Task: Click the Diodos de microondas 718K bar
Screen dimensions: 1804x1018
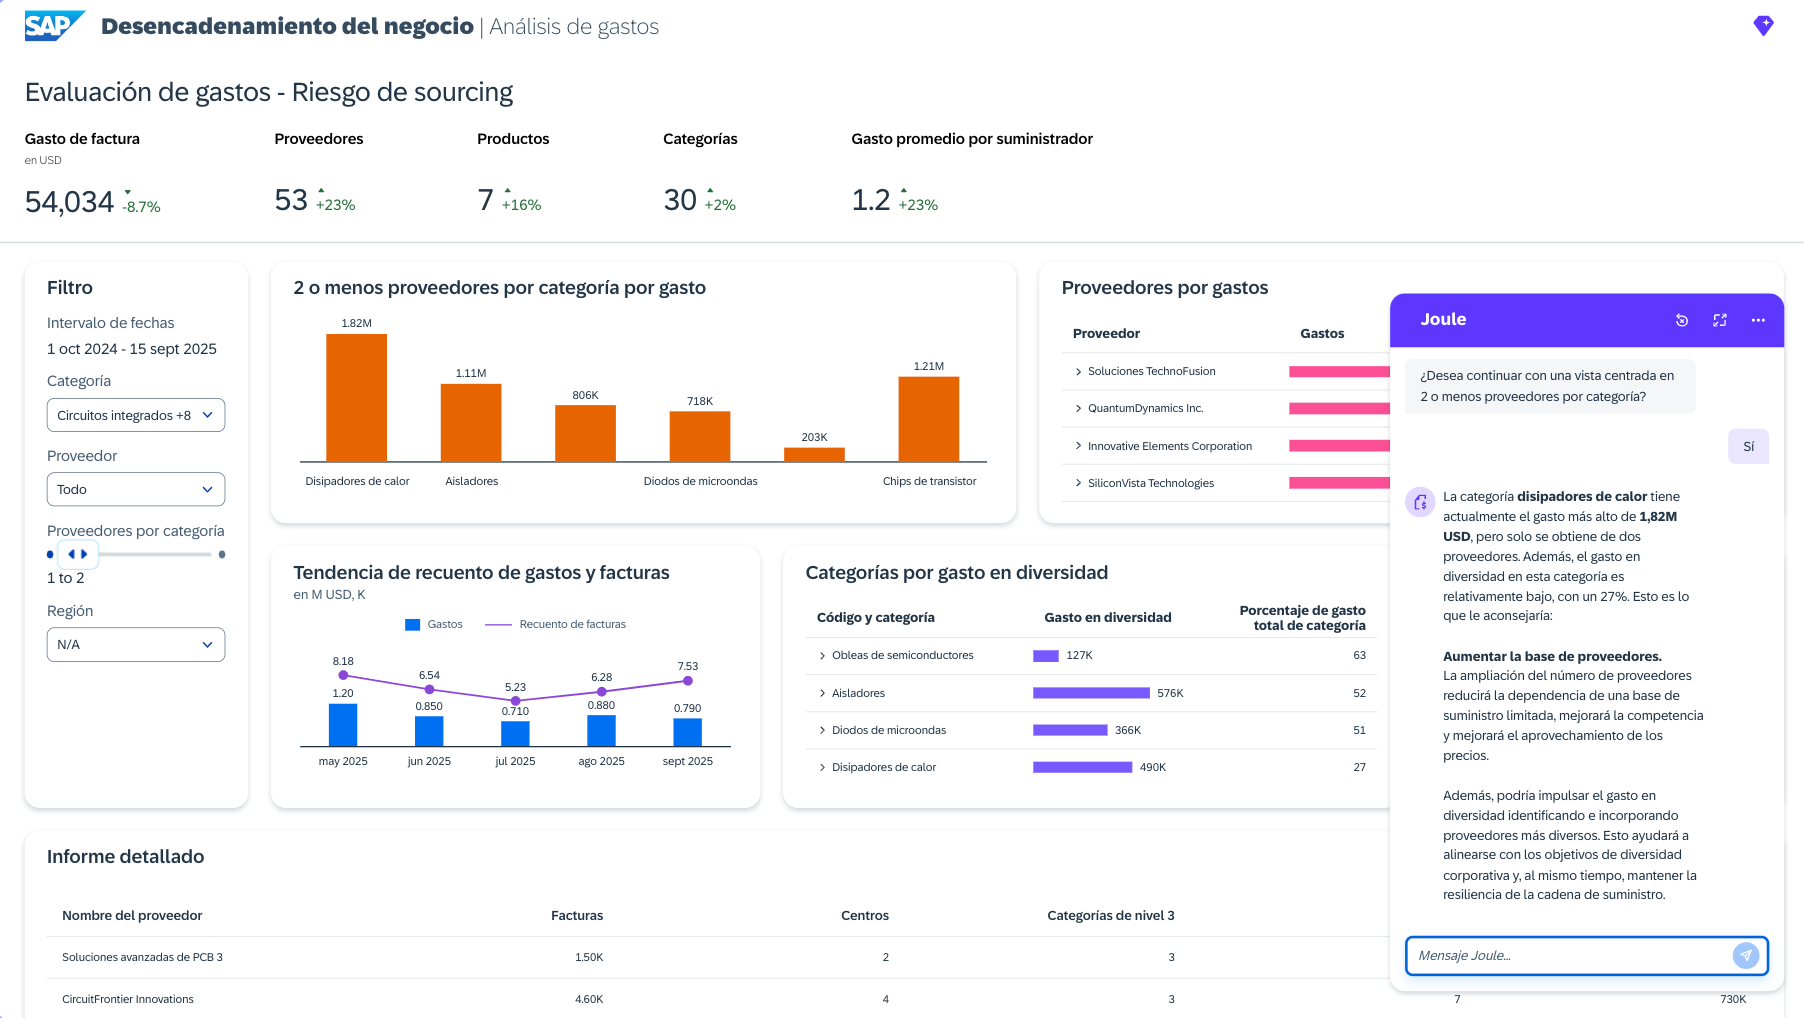Action: click(700, 436)
